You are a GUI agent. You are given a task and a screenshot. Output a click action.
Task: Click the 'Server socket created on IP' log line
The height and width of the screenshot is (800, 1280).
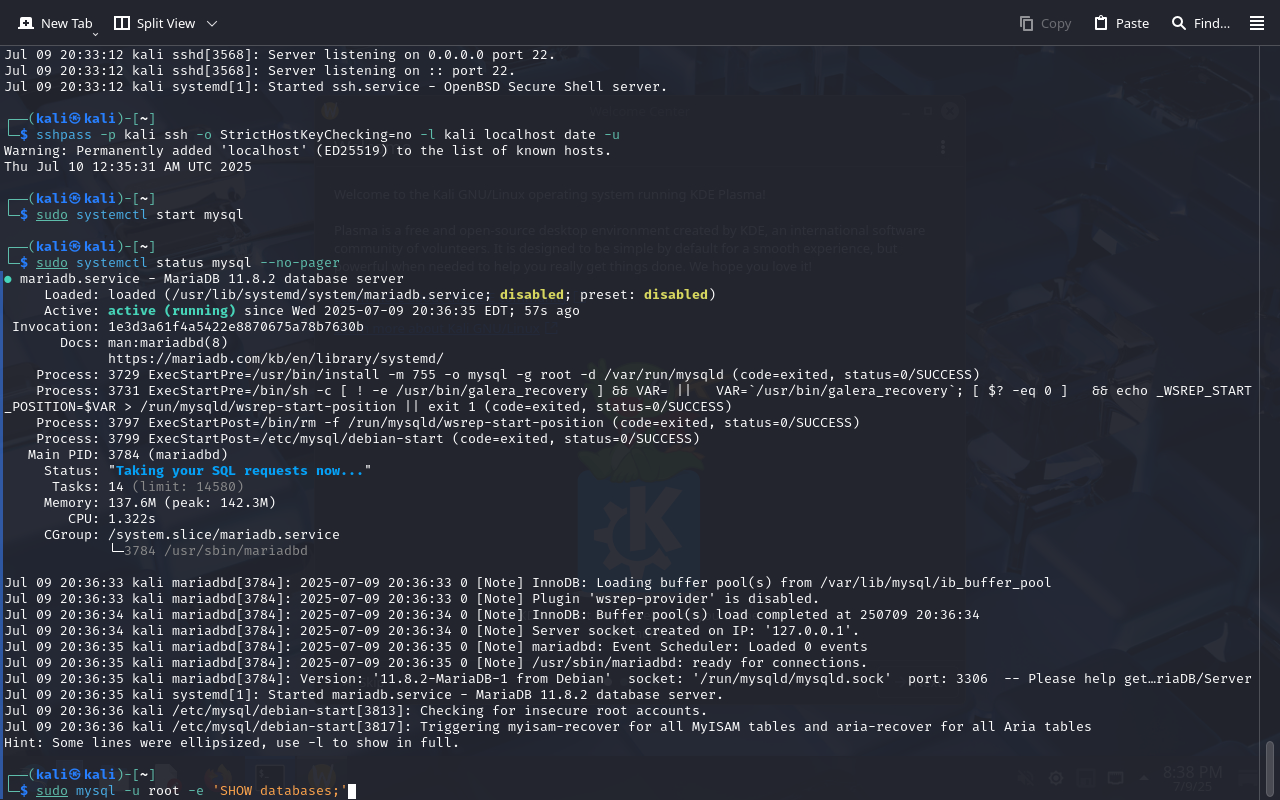coord(432,630)
